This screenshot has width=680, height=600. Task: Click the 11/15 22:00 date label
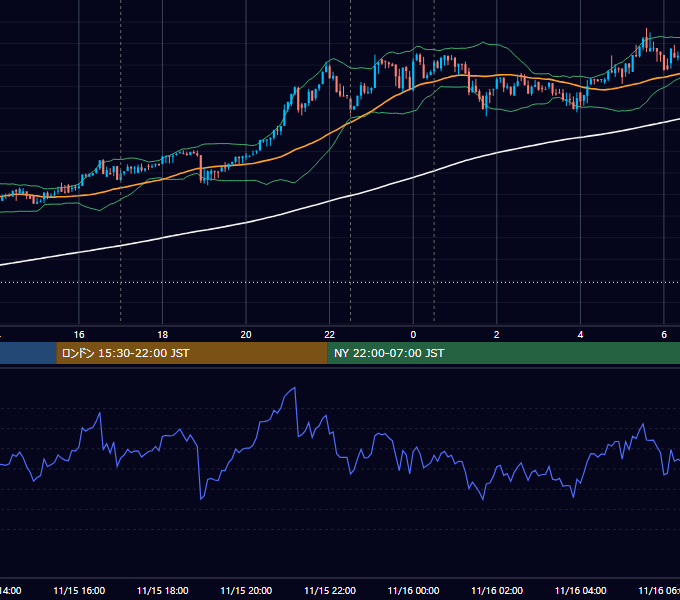click(x=330, y=591)
